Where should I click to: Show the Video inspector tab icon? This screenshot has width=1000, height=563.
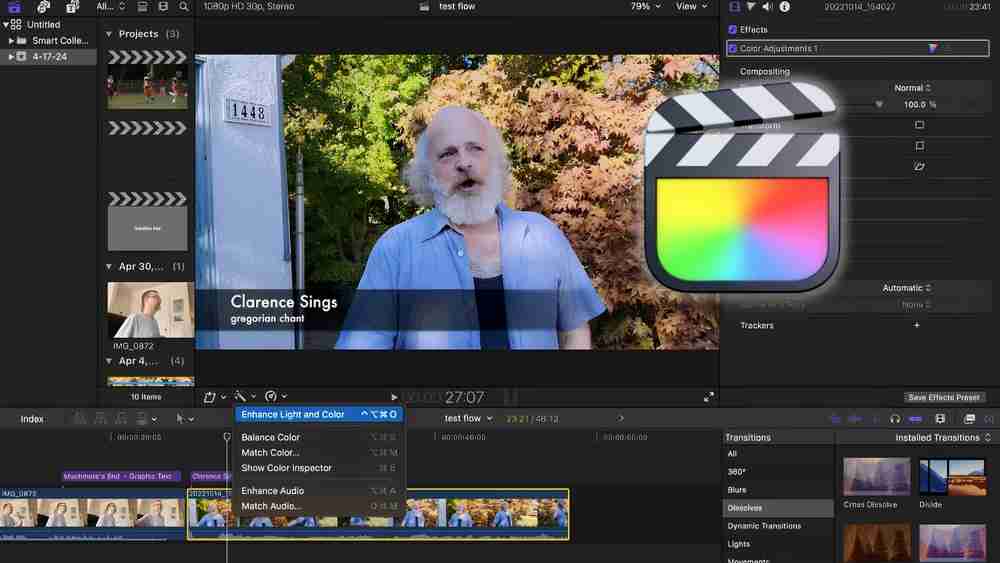click(735, 6)
